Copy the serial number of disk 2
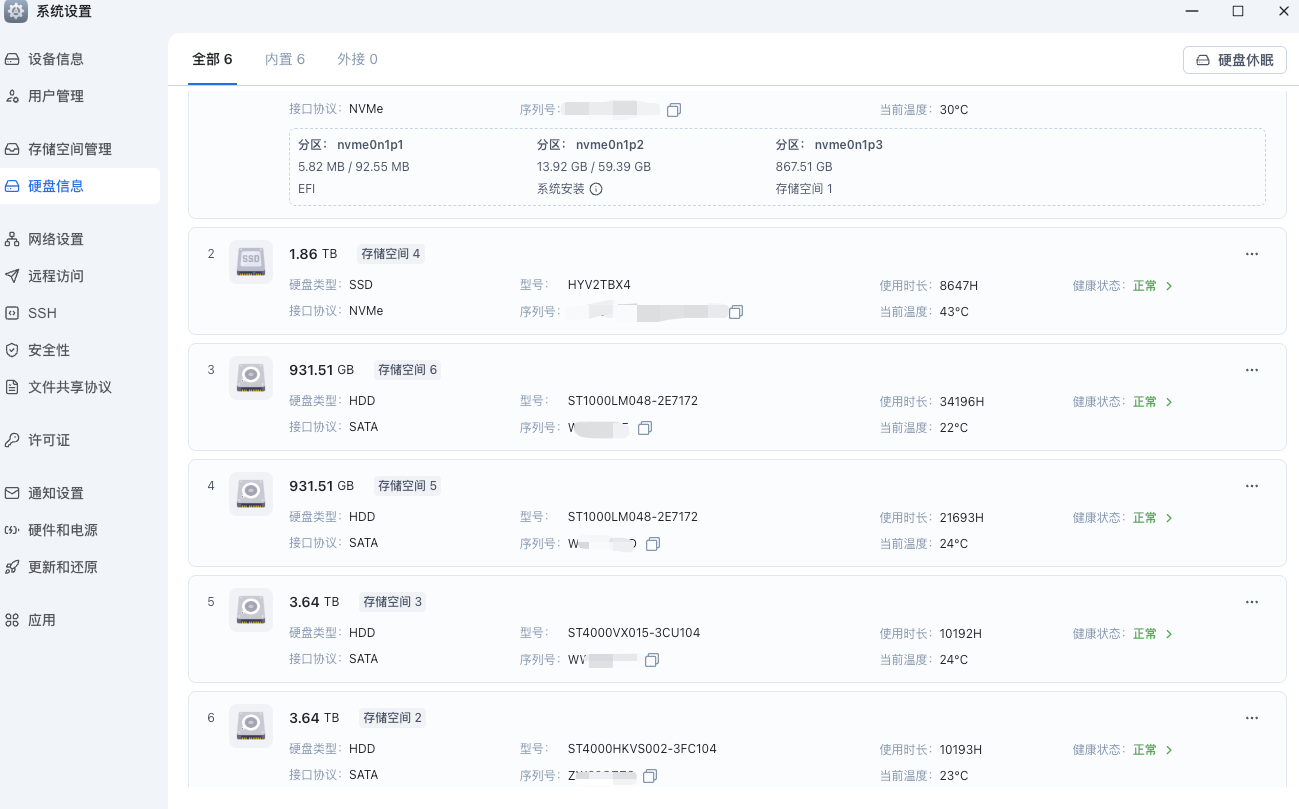This screenshot has width=1299, height=809. [736, 311]
